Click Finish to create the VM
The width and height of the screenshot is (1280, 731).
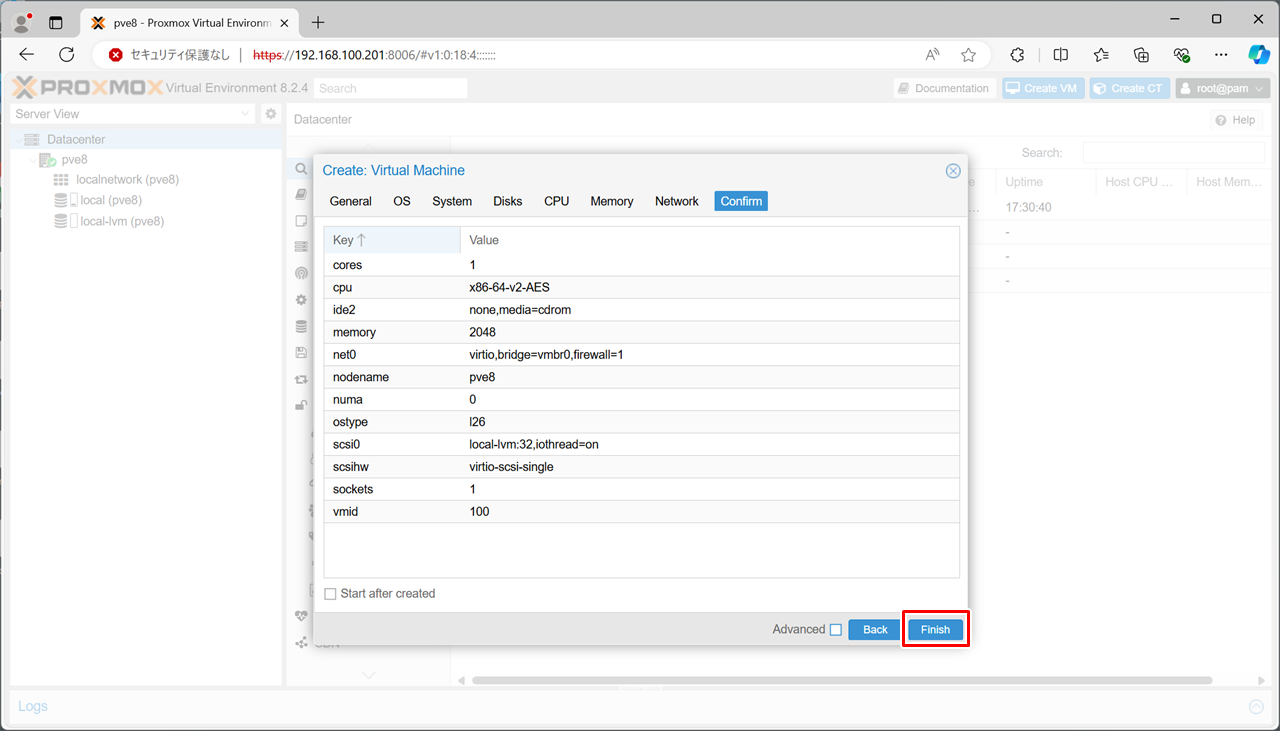[935, 630]
